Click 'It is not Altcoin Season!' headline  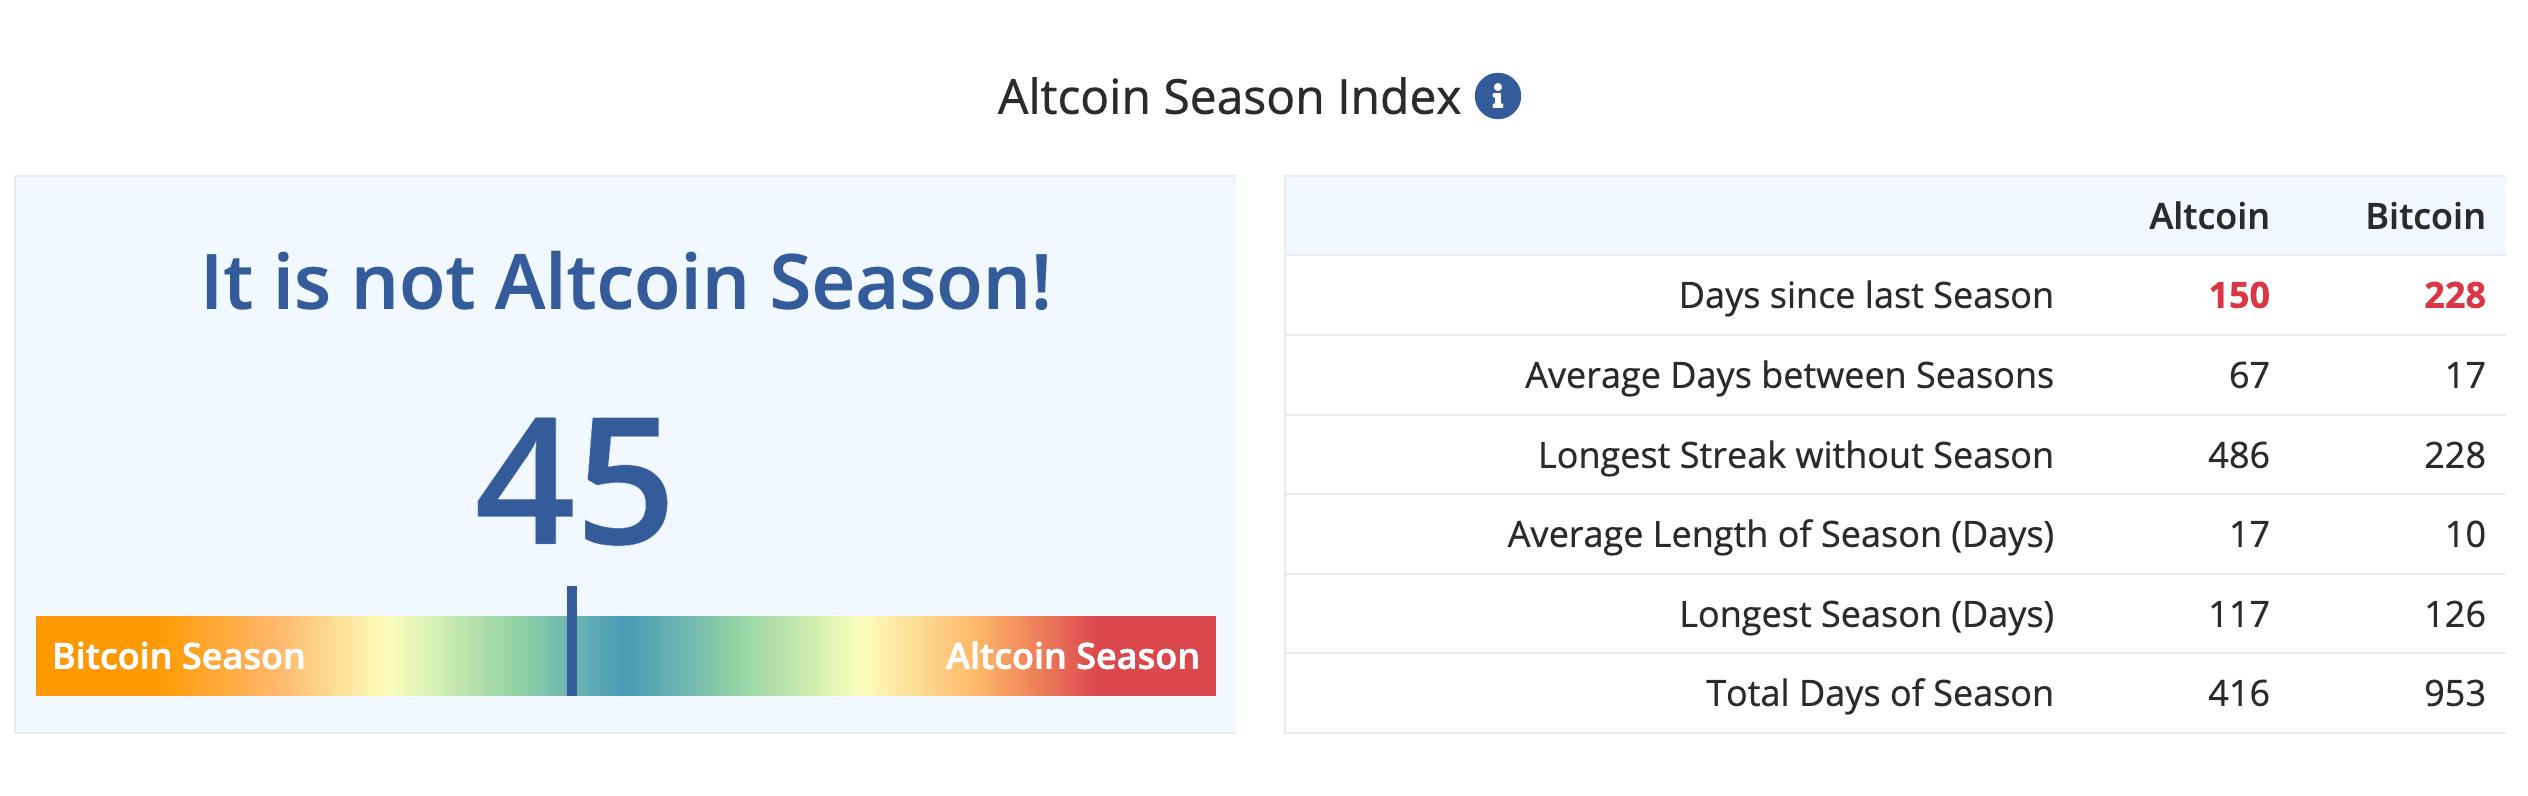626,282
